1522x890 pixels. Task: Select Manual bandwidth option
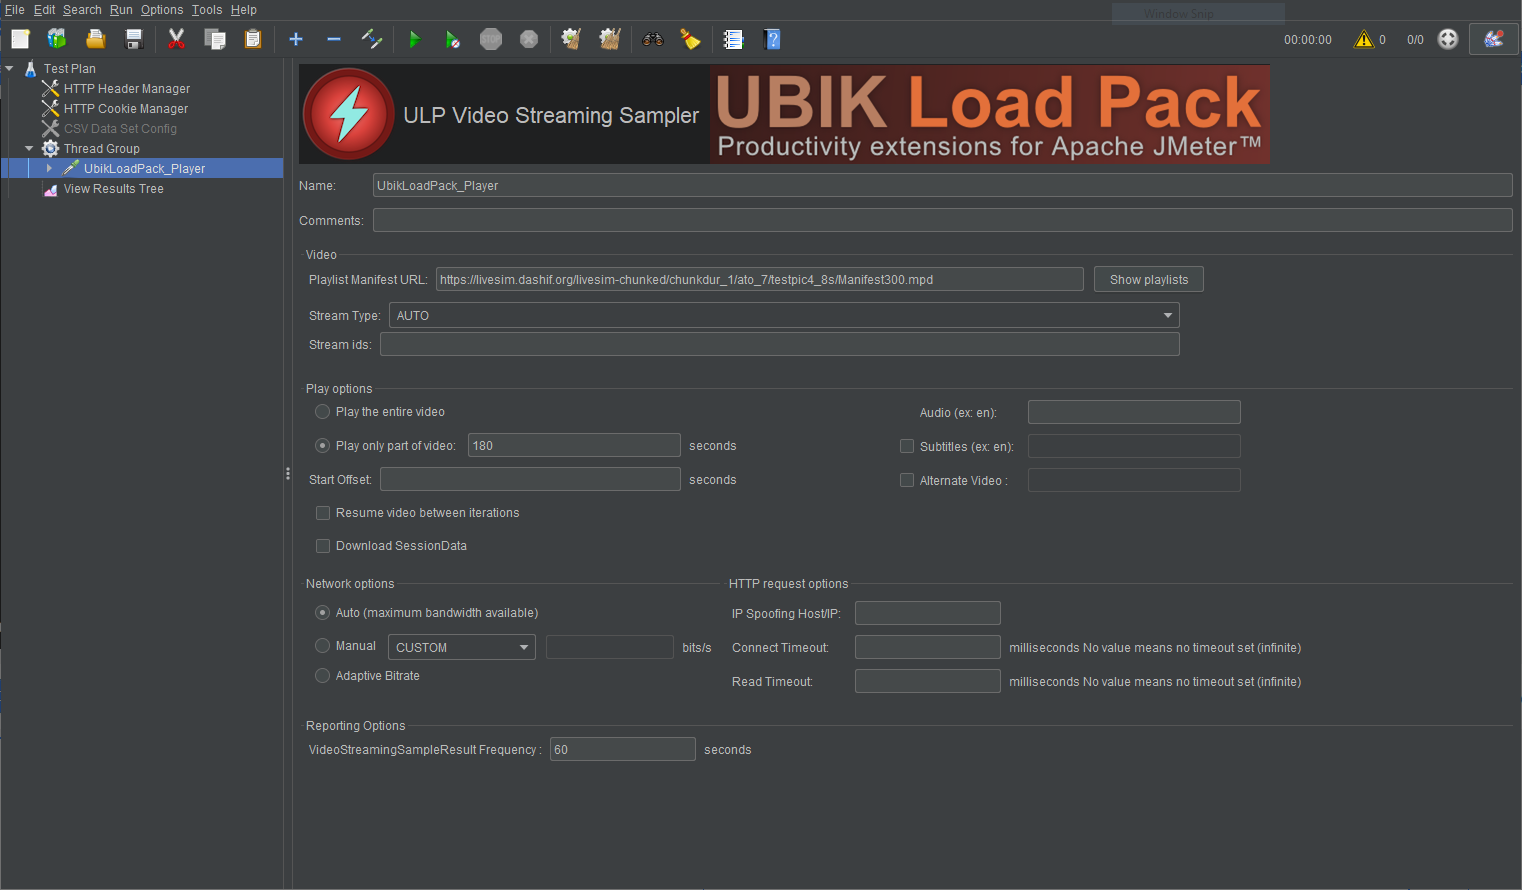coord(322,646)
